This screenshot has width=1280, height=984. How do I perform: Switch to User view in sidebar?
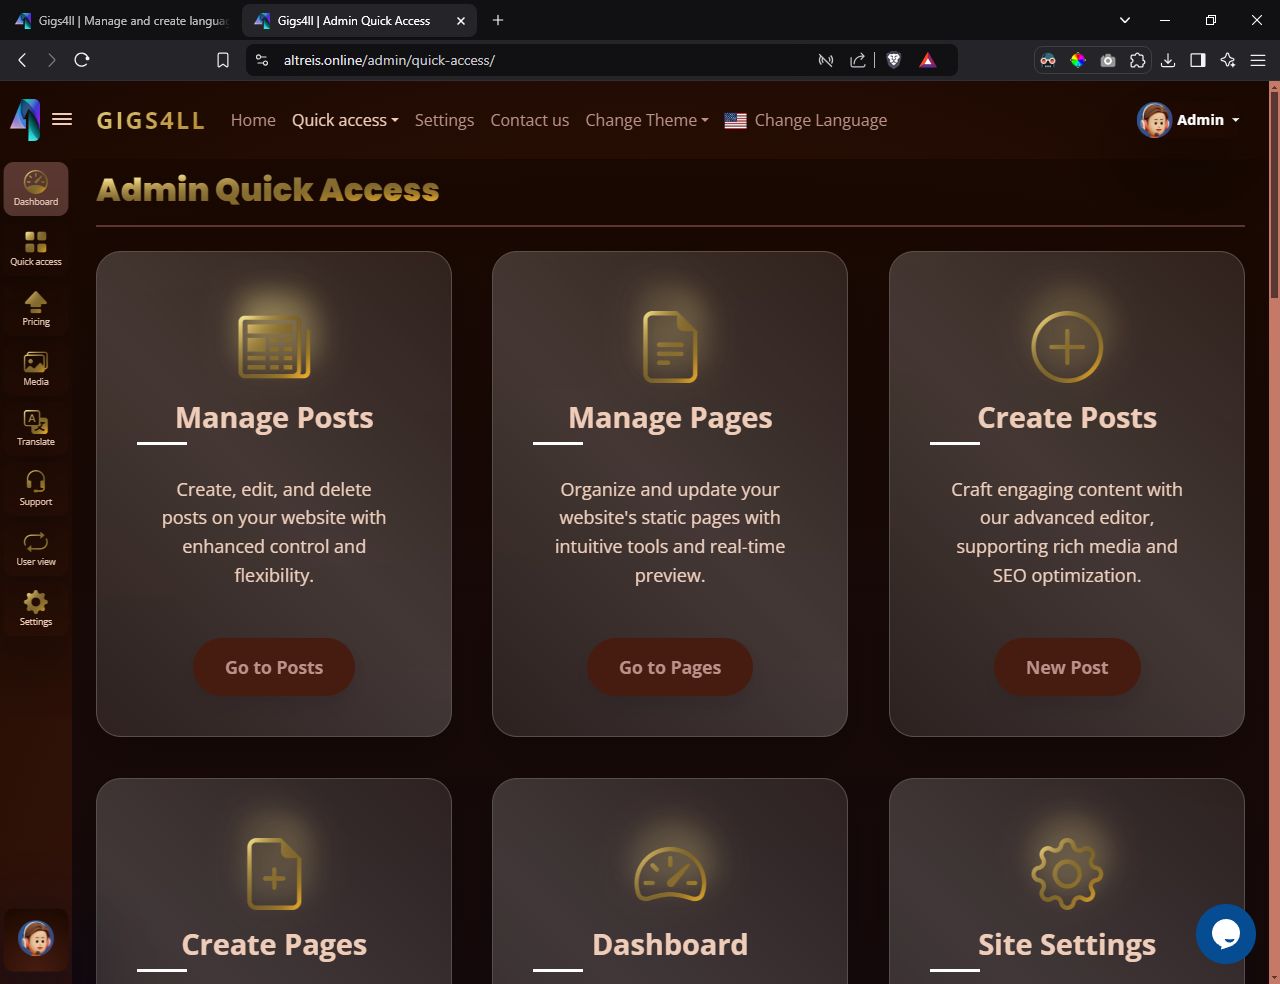pos(36,548)
